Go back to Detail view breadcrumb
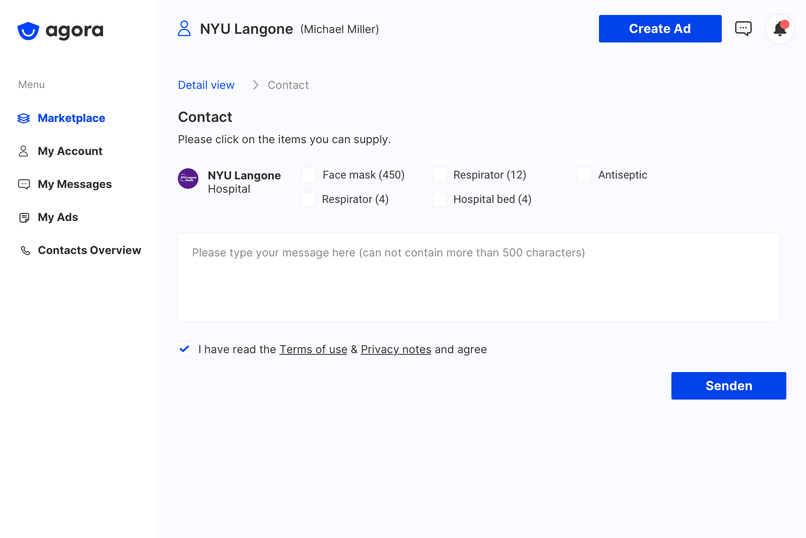806x538 pixels. pos(206,85)
